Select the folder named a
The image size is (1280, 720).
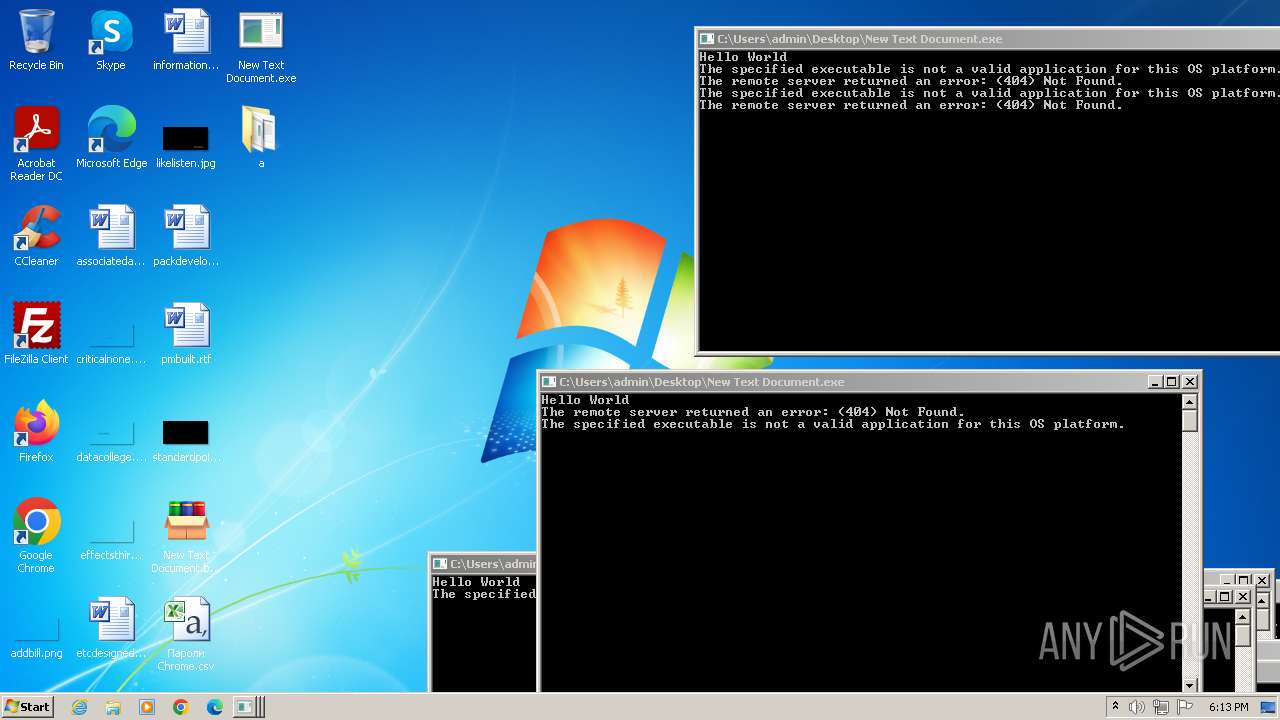(x=260, y=138)
